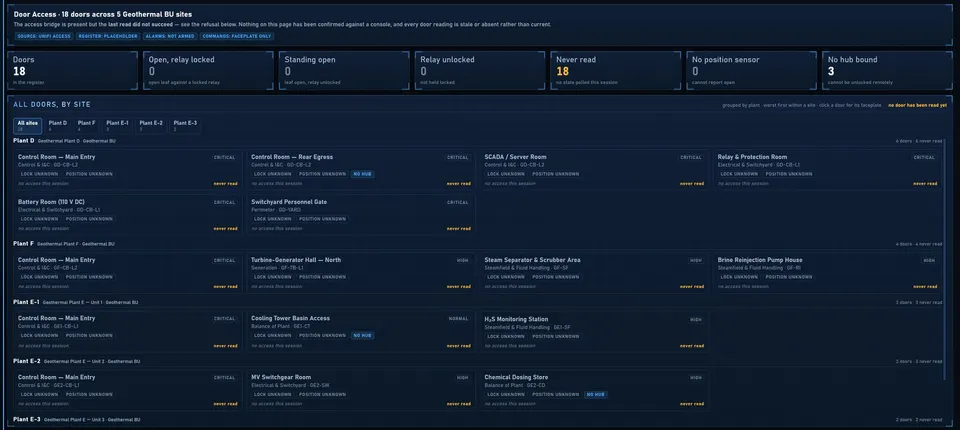Click the Open, relay locked summary tile
The height and width of the screenshot is (430, 960).
208,70
